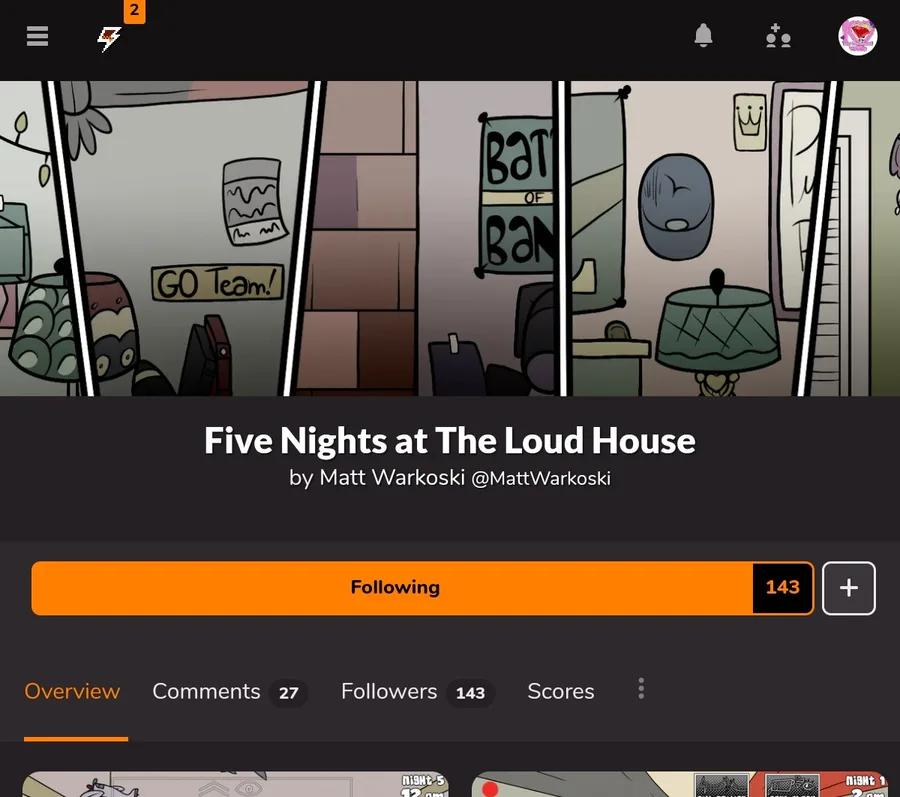900x797 pixels.
Task: Open the Night 1 screenshot thumbnail
Action: pos(680,784)
